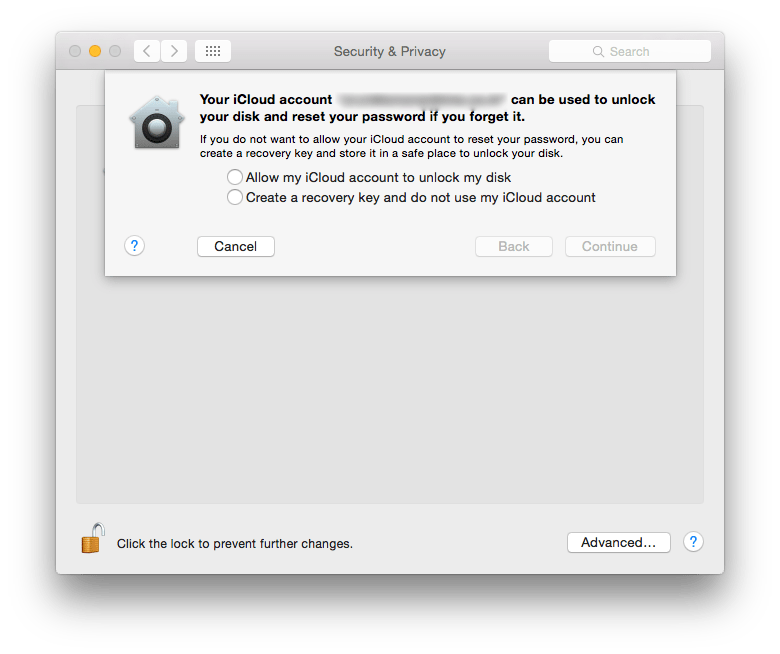Screen dimensions: 780x654
Task: Choose Create a recovery key option
Action: (235, 197)
